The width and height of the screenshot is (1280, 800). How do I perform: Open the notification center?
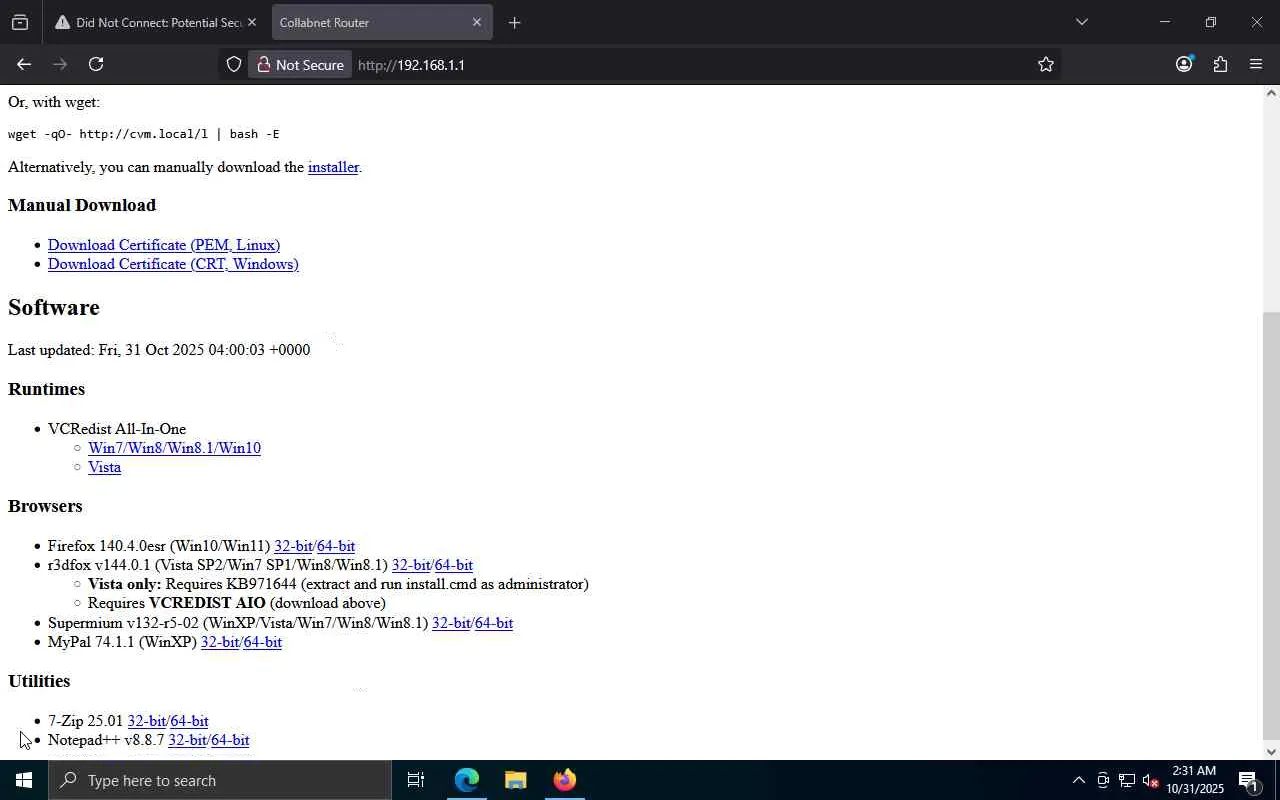[x=1250, y=780]
